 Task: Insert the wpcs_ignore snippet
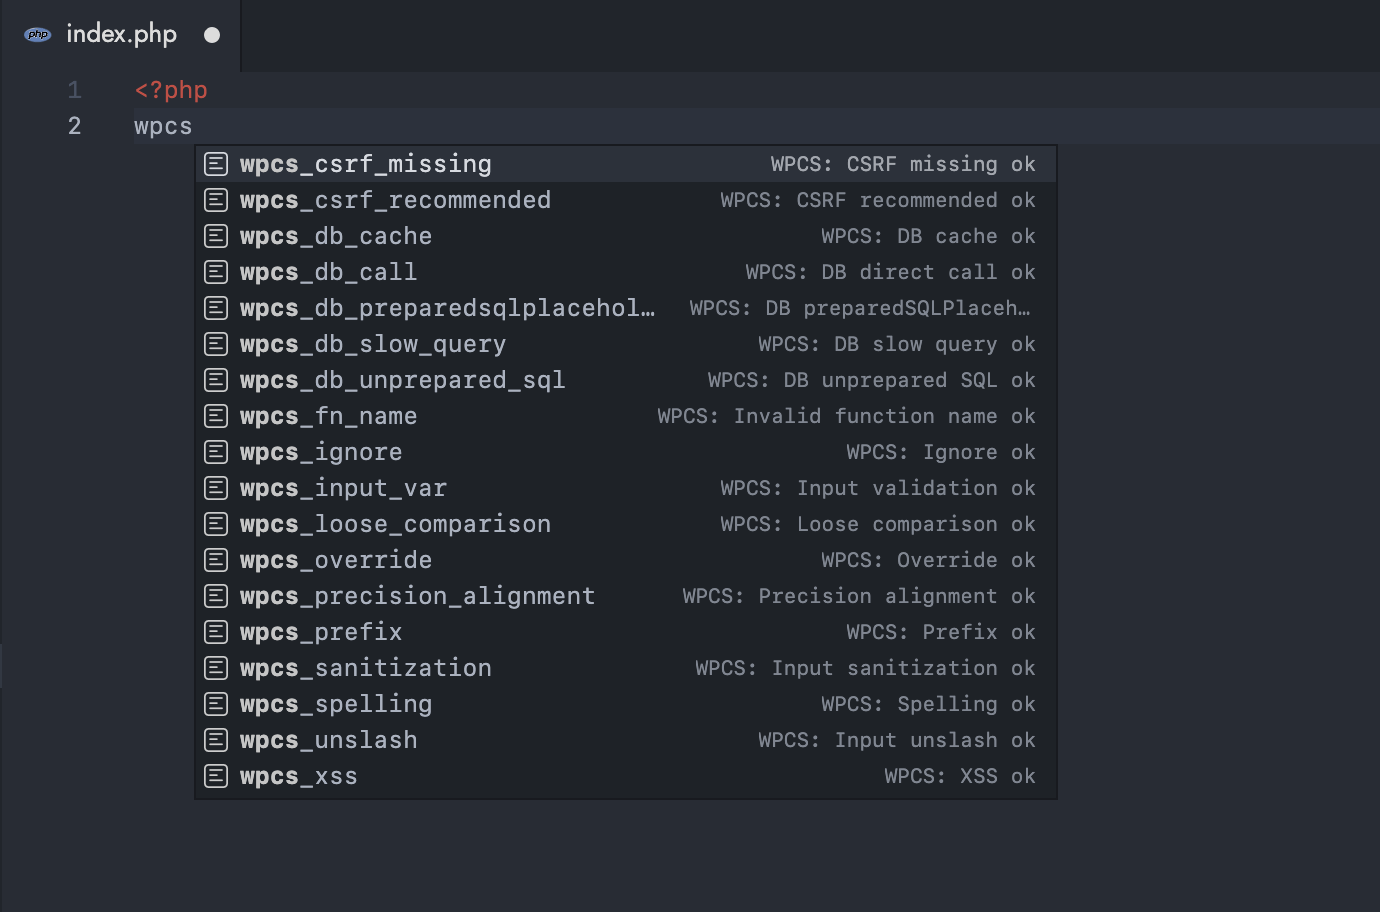coord(626,452)
